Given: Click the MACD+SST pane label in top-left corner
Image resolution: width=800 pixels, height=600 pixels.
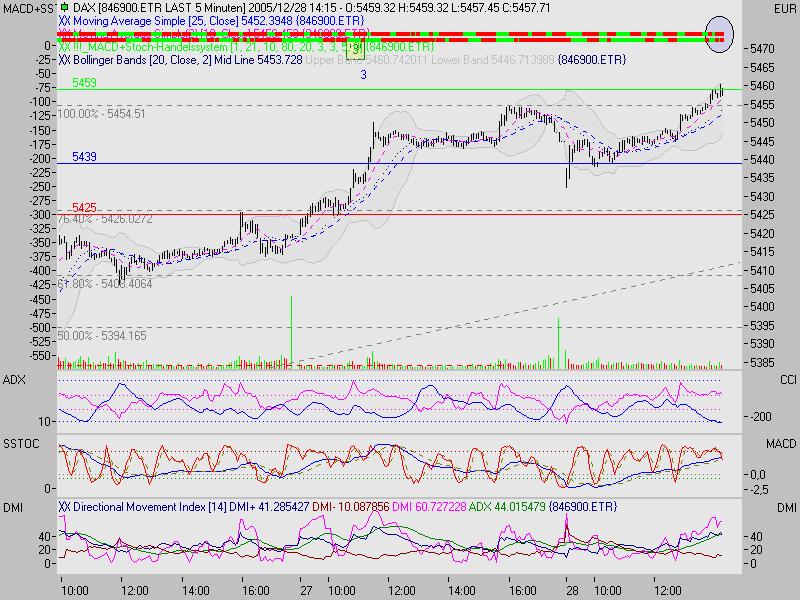Looking at the screenshot, I should 29,9.
